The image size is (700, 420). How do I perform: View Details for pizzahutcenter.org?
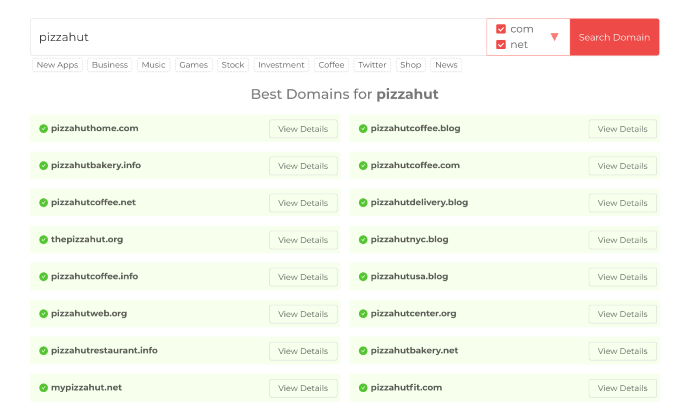click(623, 314)
